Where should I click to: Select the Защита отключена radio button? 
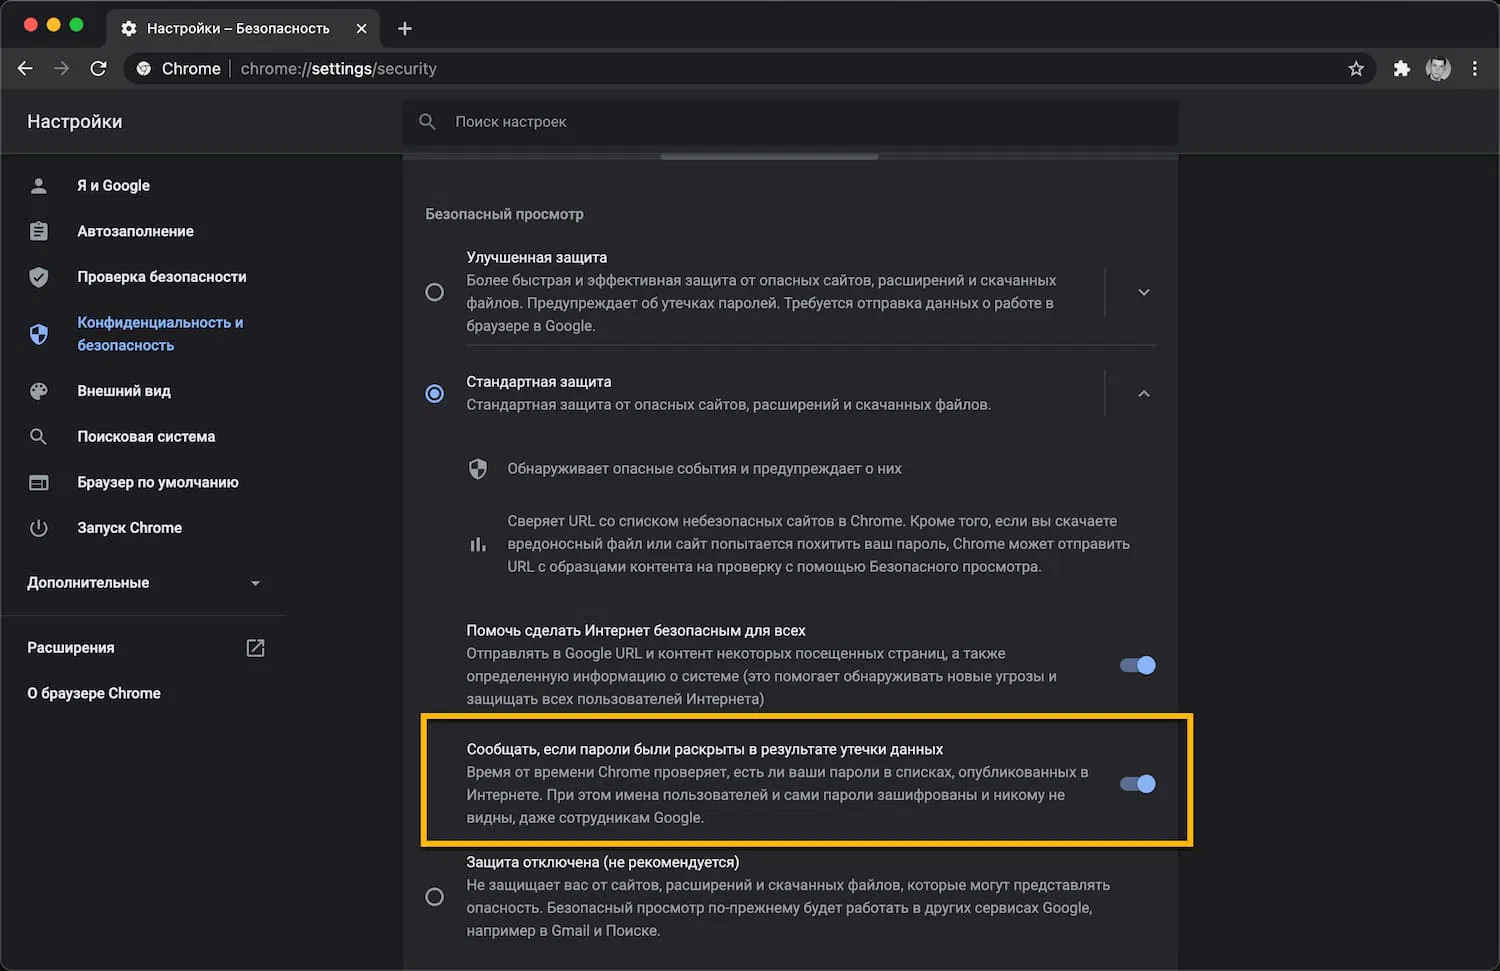(434, 896)
